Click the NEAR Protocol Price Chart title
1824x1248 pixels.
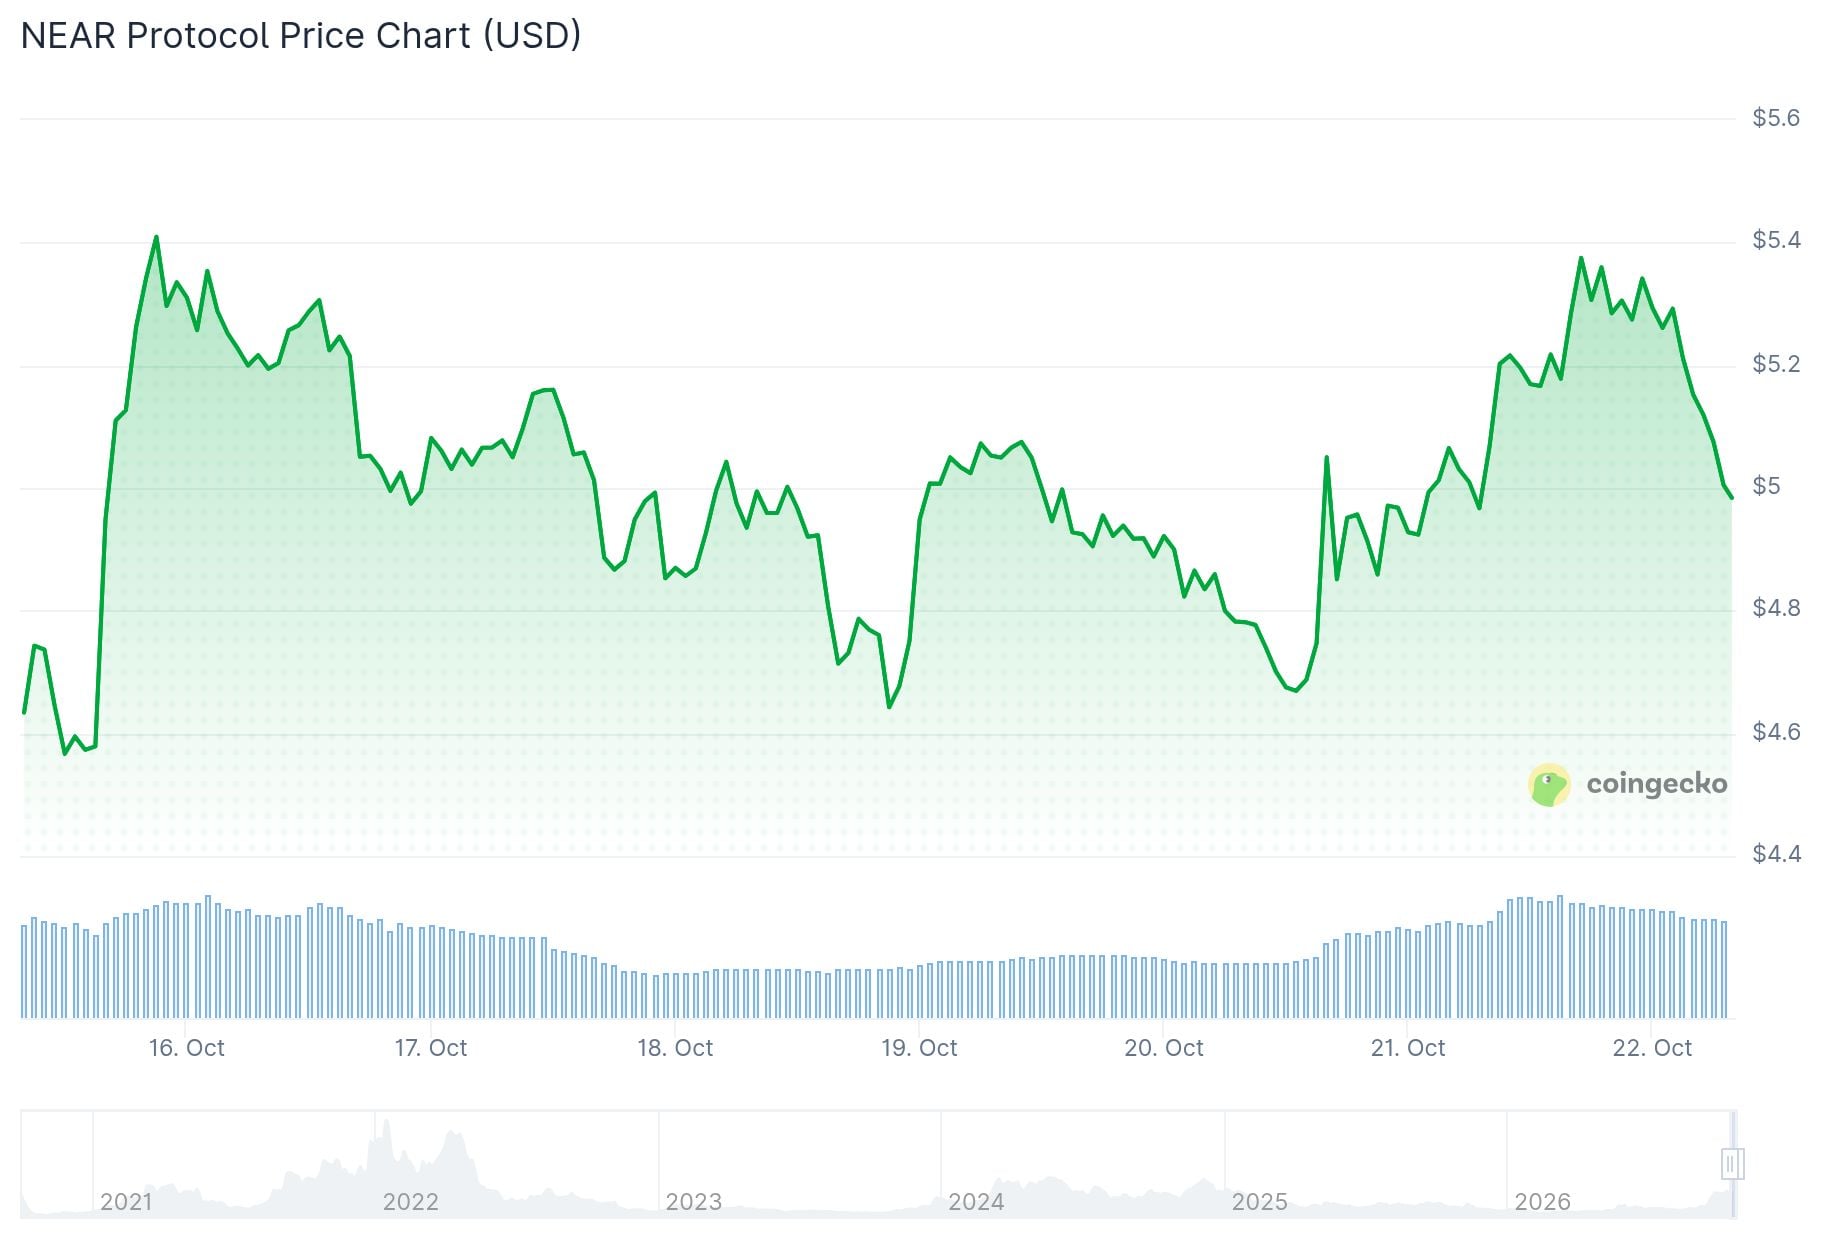301,35
